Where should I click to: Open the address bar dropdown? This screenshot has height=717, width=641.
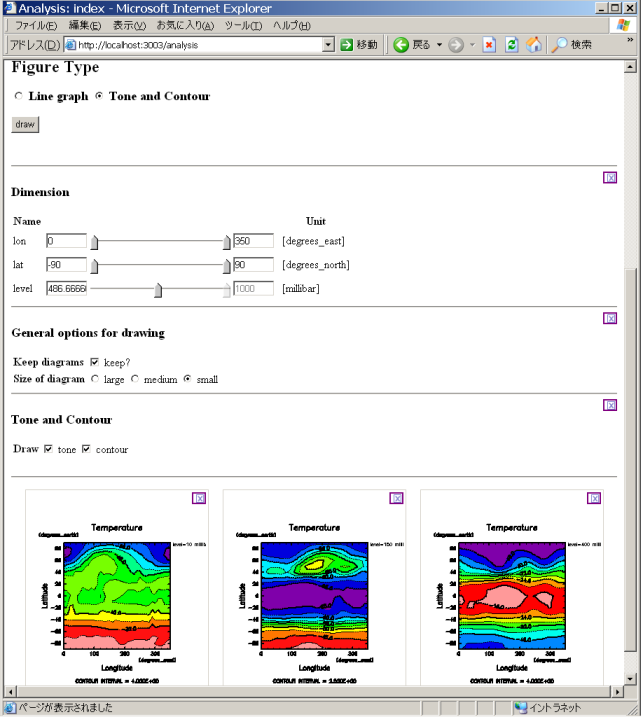pyautogui.click(x=328, y=45)
